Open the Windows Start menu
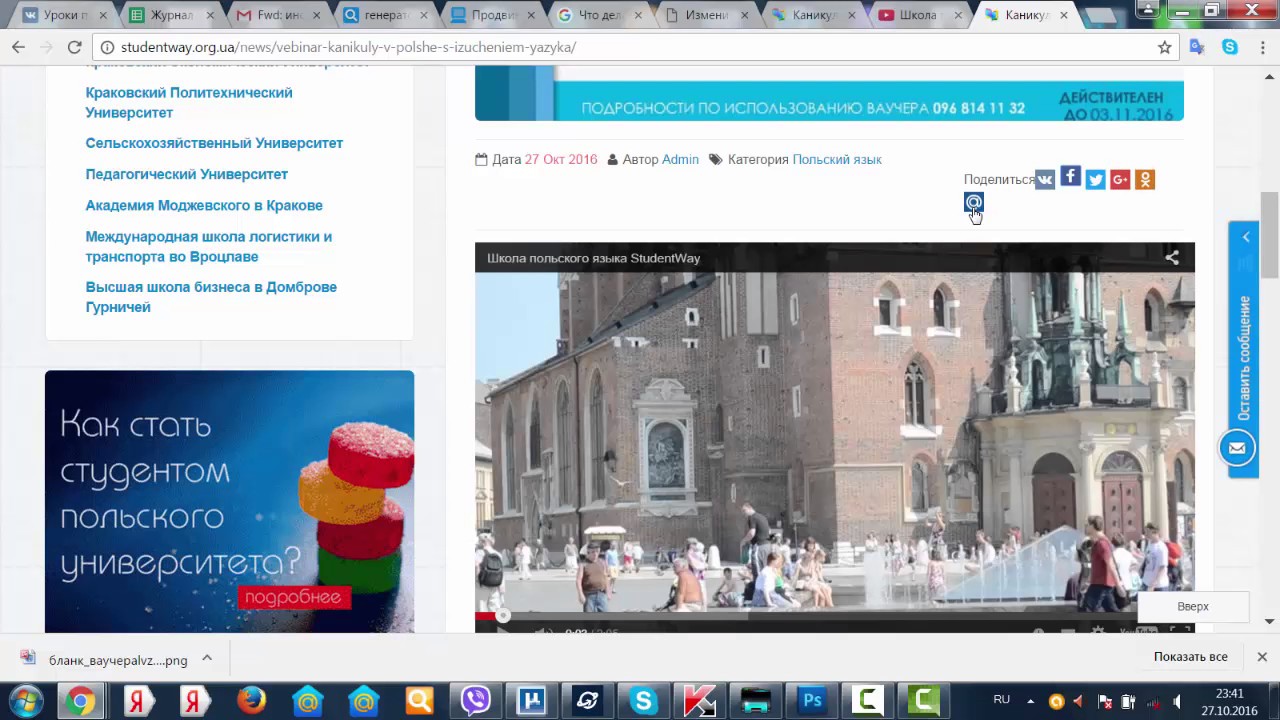This screenshot has width=1280, height=720. click(26, 701)
